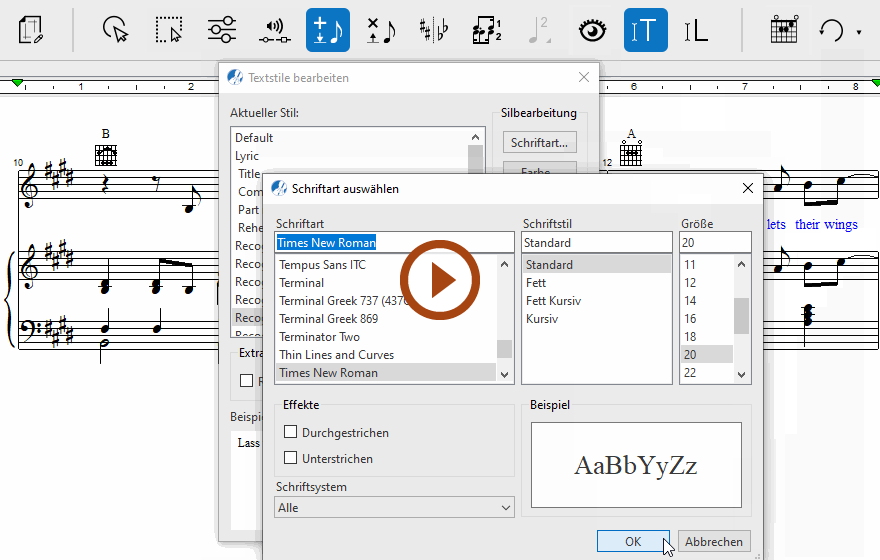Expand the Schriftsystem dropdown
Image resolution: width=880 pixels, height=560 pixels.
click(x=394, y=508)
